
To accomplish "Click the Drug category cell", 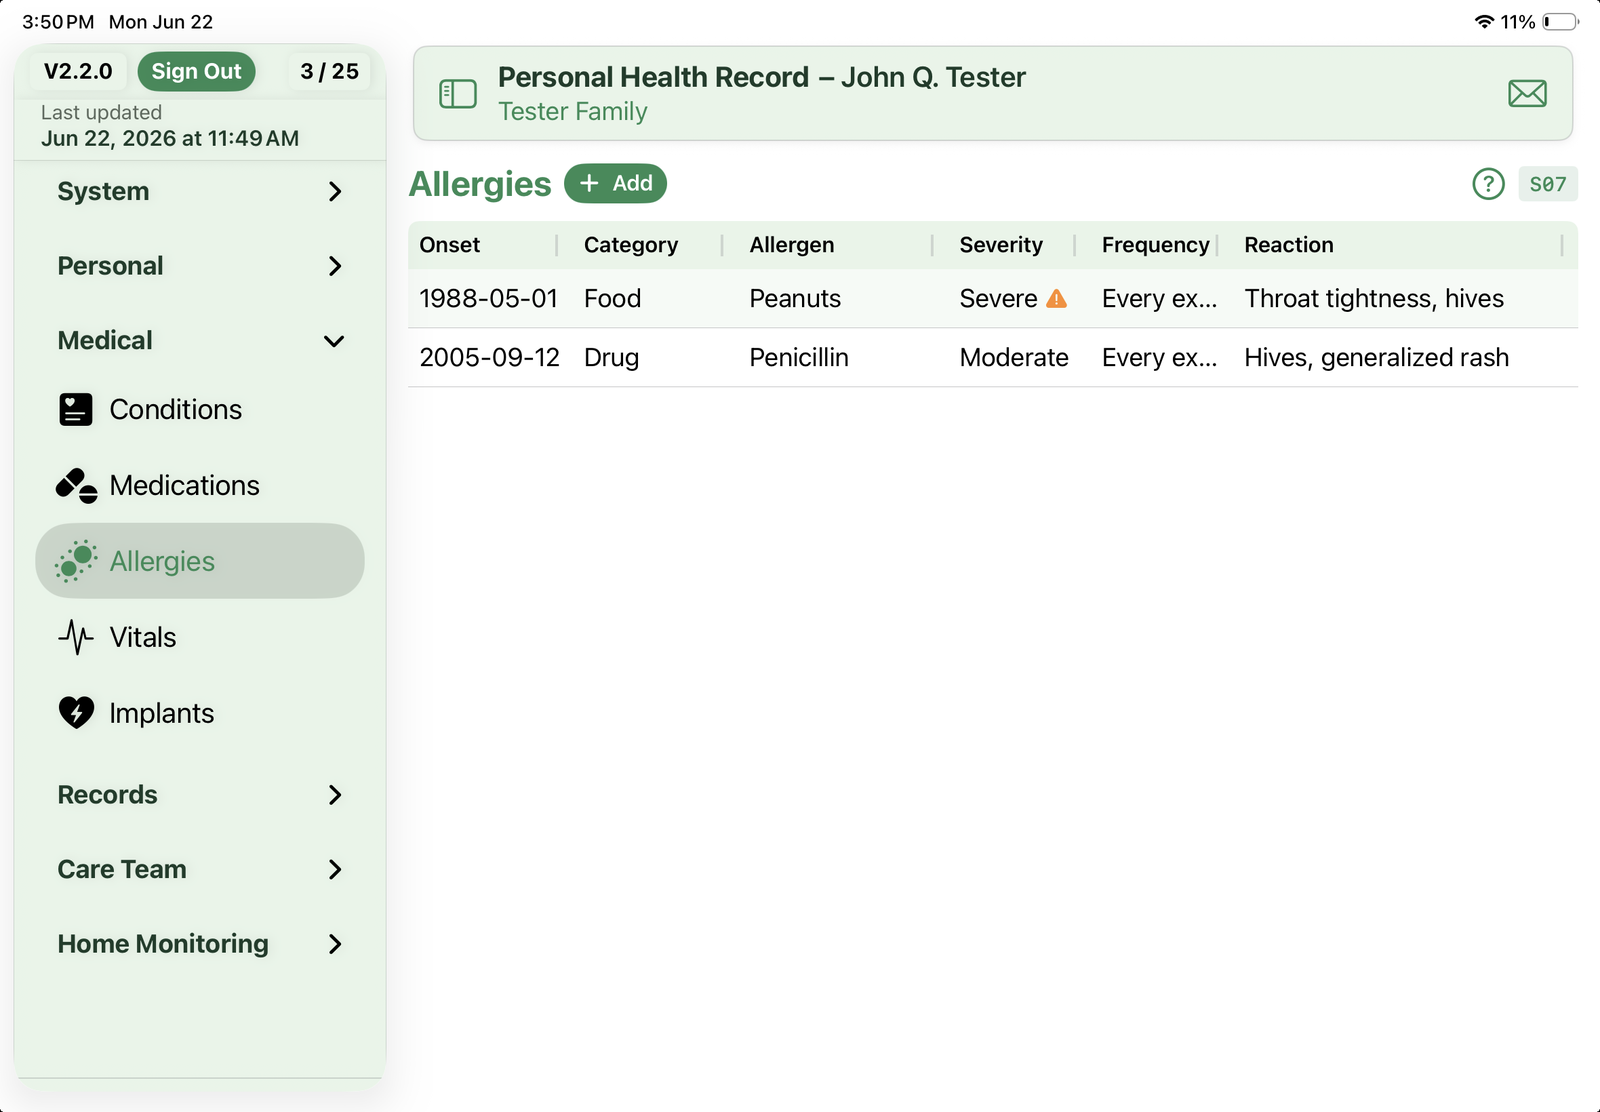I will [x=612, y=358].
